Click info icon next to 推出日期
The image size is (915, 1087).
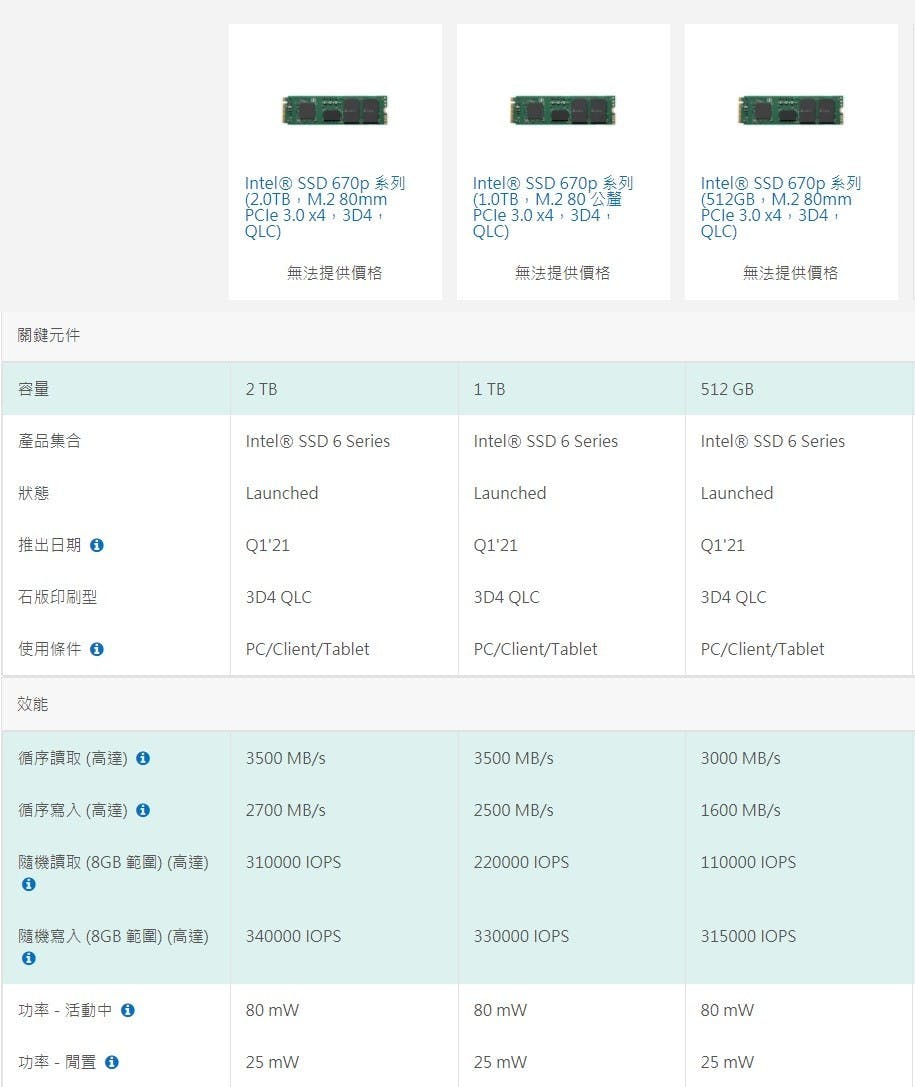coord(97,546)
